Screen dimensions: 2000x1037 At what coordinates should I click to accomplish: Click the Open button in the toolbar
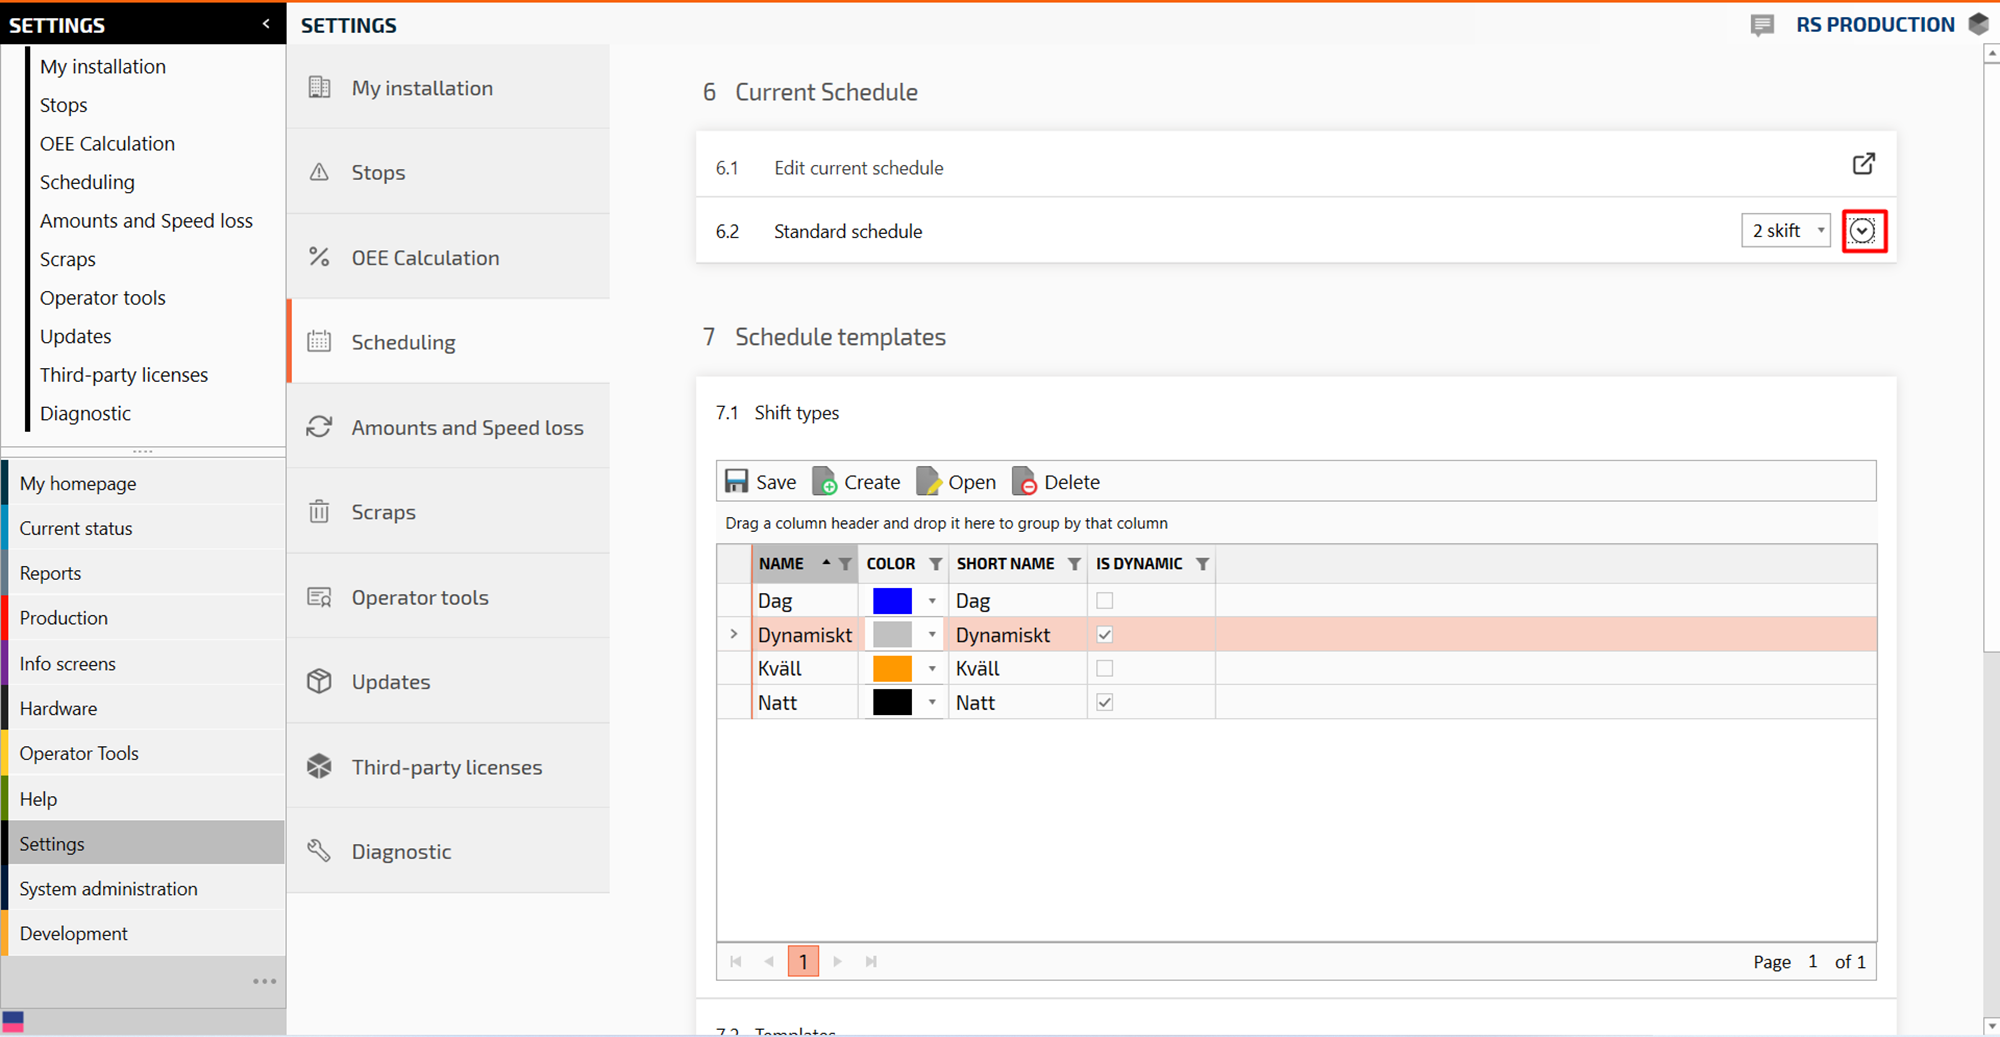tap(957, 482)
